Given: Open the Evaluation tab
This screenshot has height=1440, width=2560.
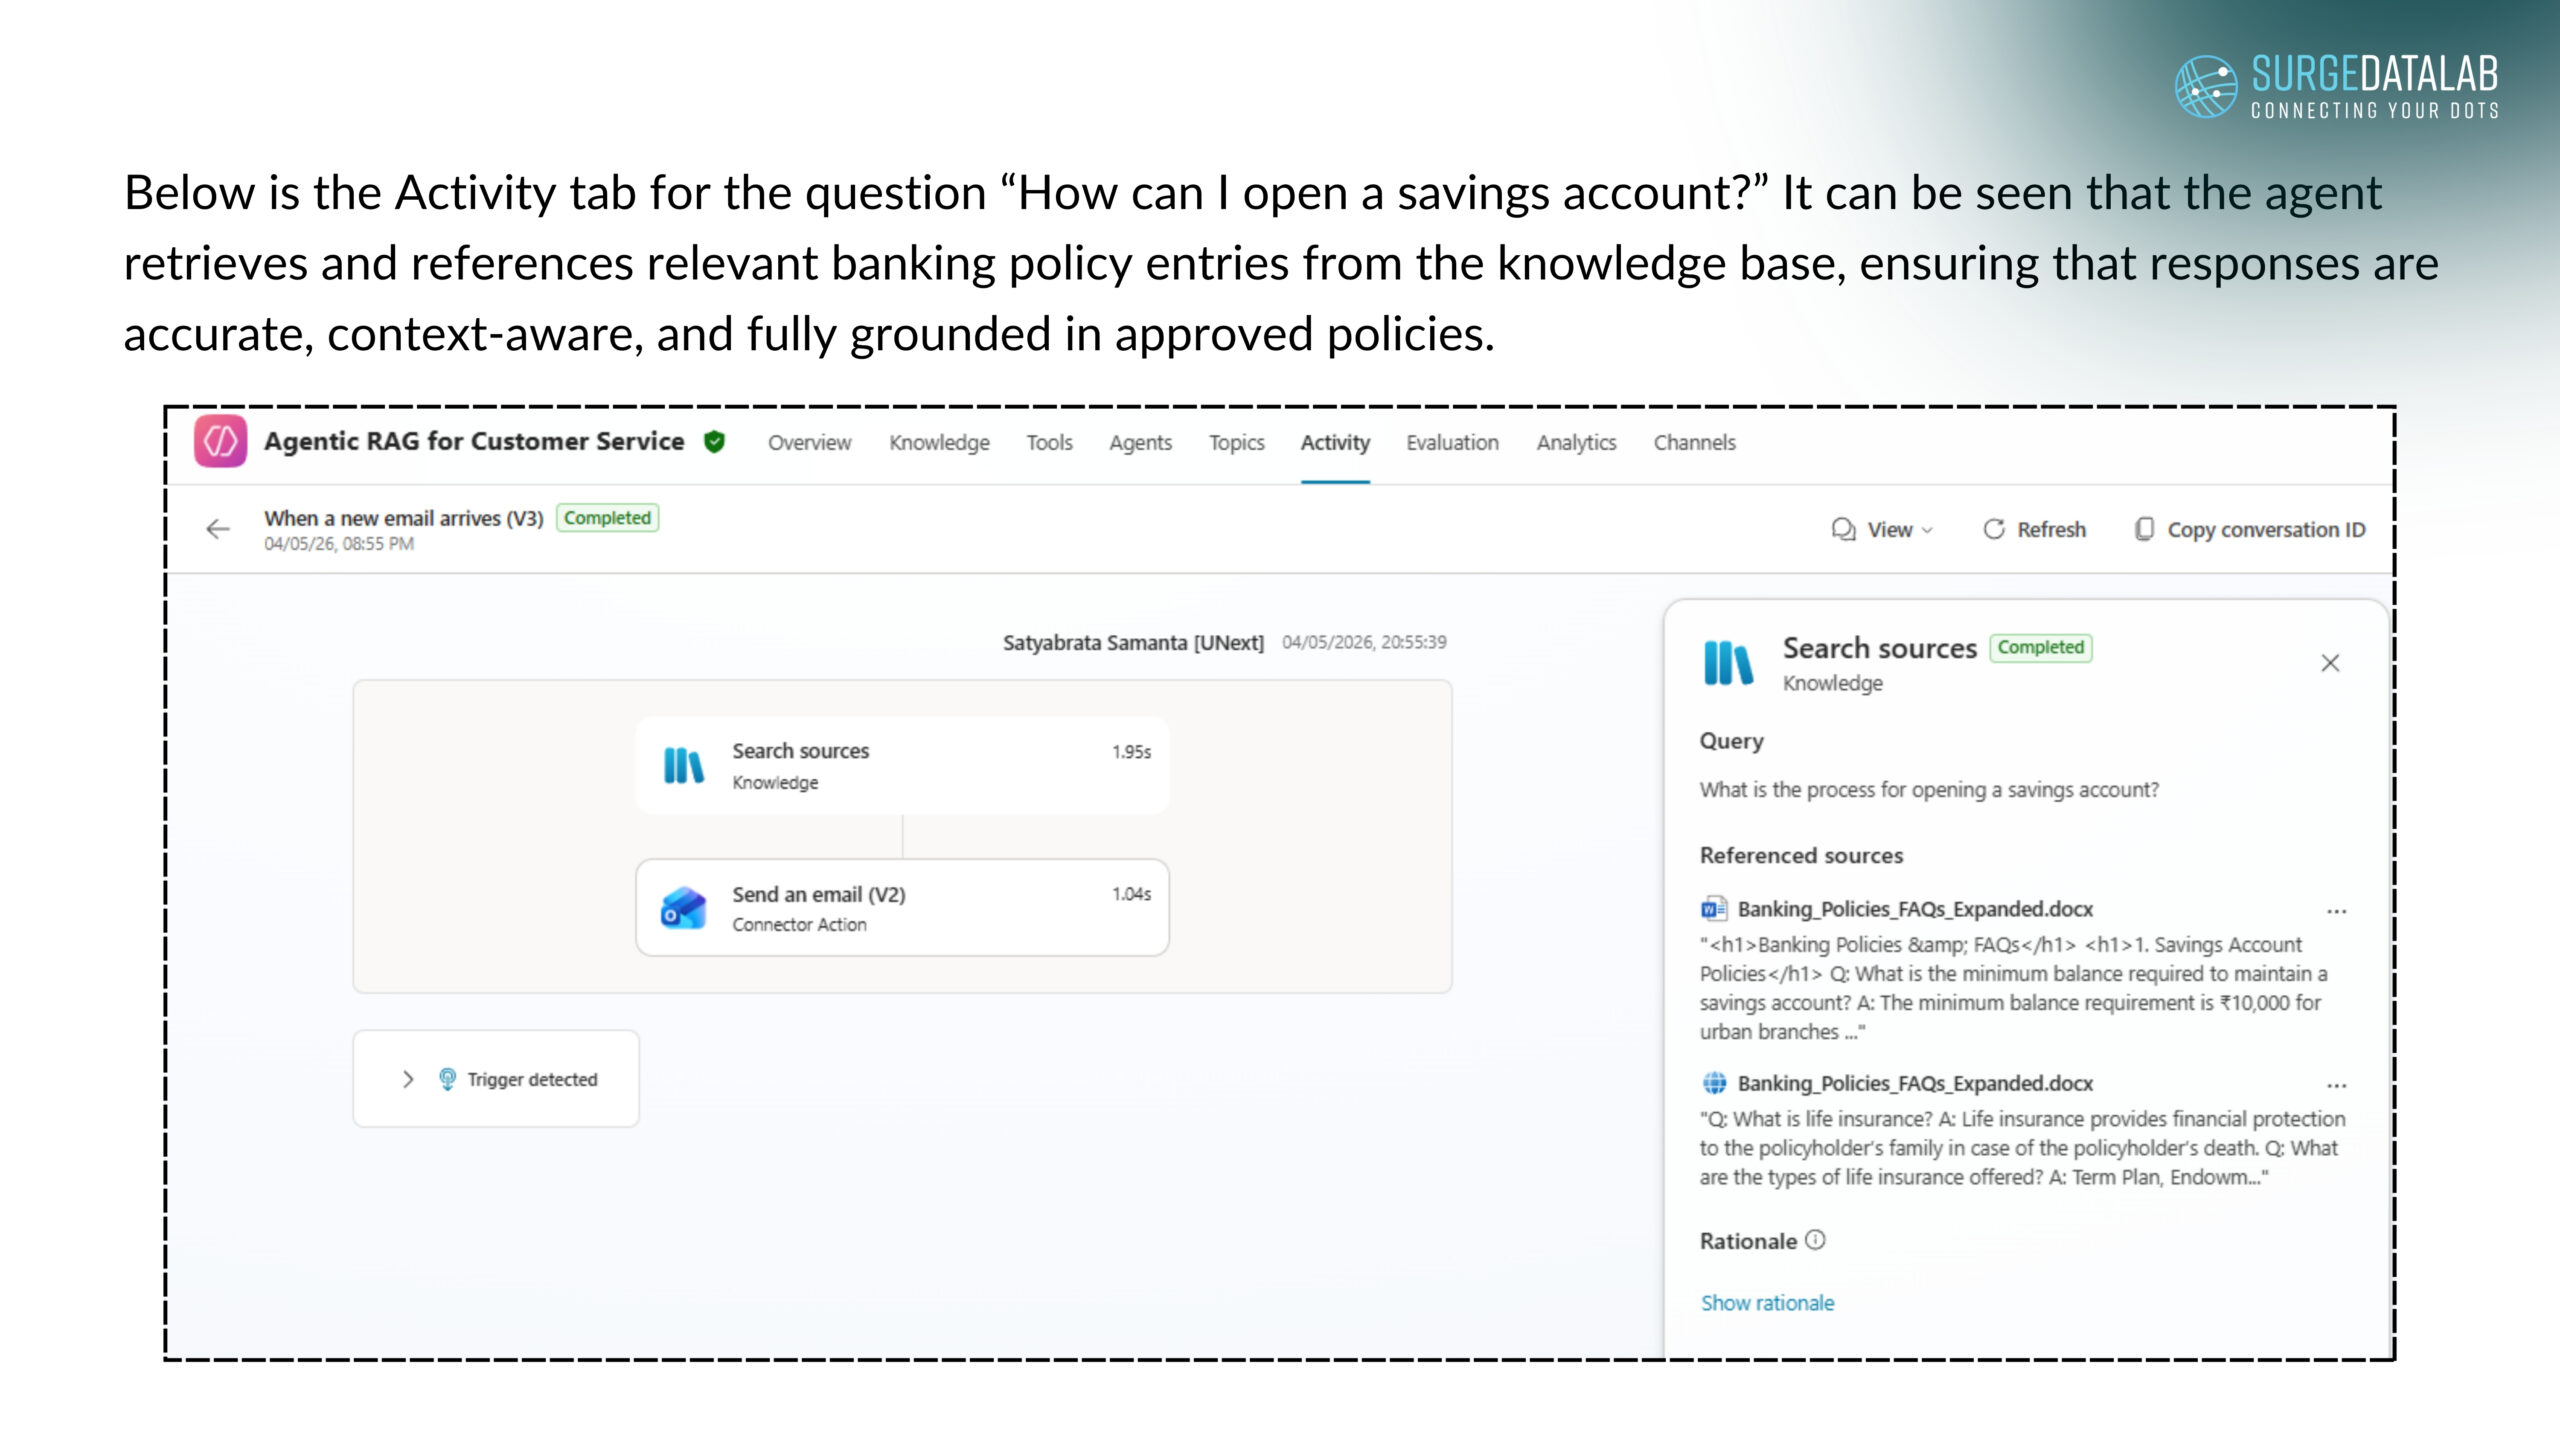Looking at the screenshot, I should point(1452,442).
